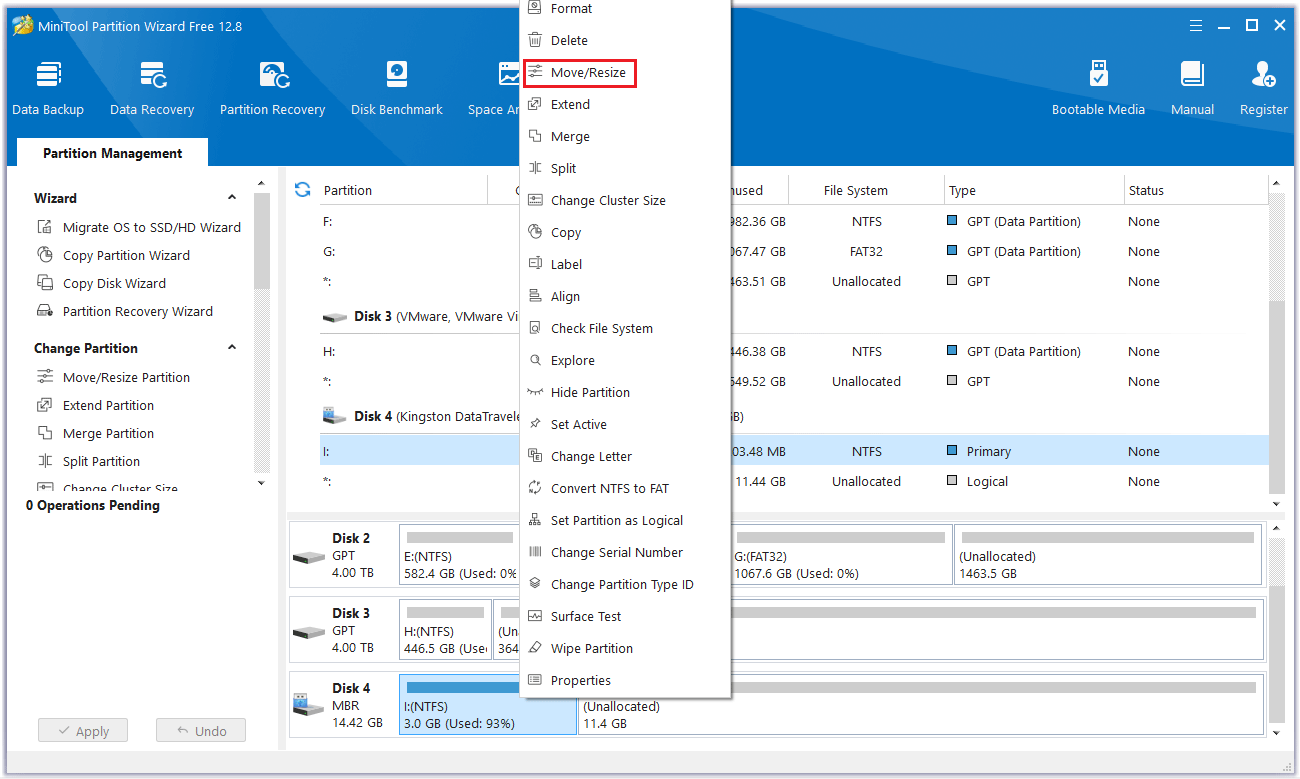Choose Merge from context menu
The height and width of the screenshot is (779, 1300).
point(625,137)
